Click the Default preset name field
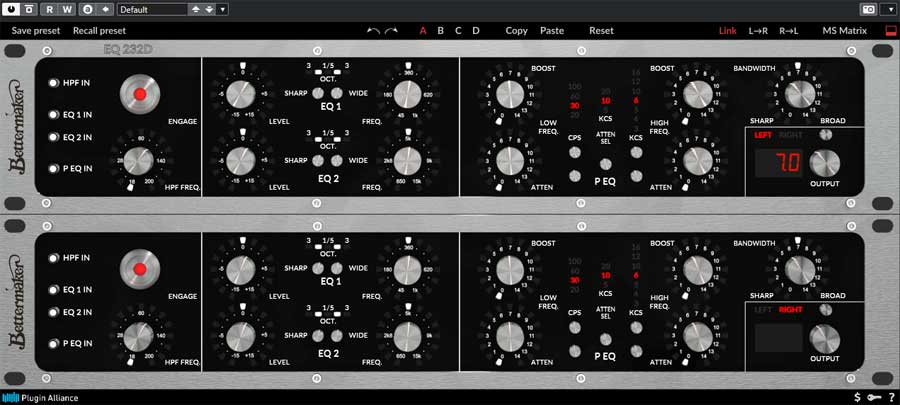The height and width of the screenshot is (405, 900). pos(152,9)
